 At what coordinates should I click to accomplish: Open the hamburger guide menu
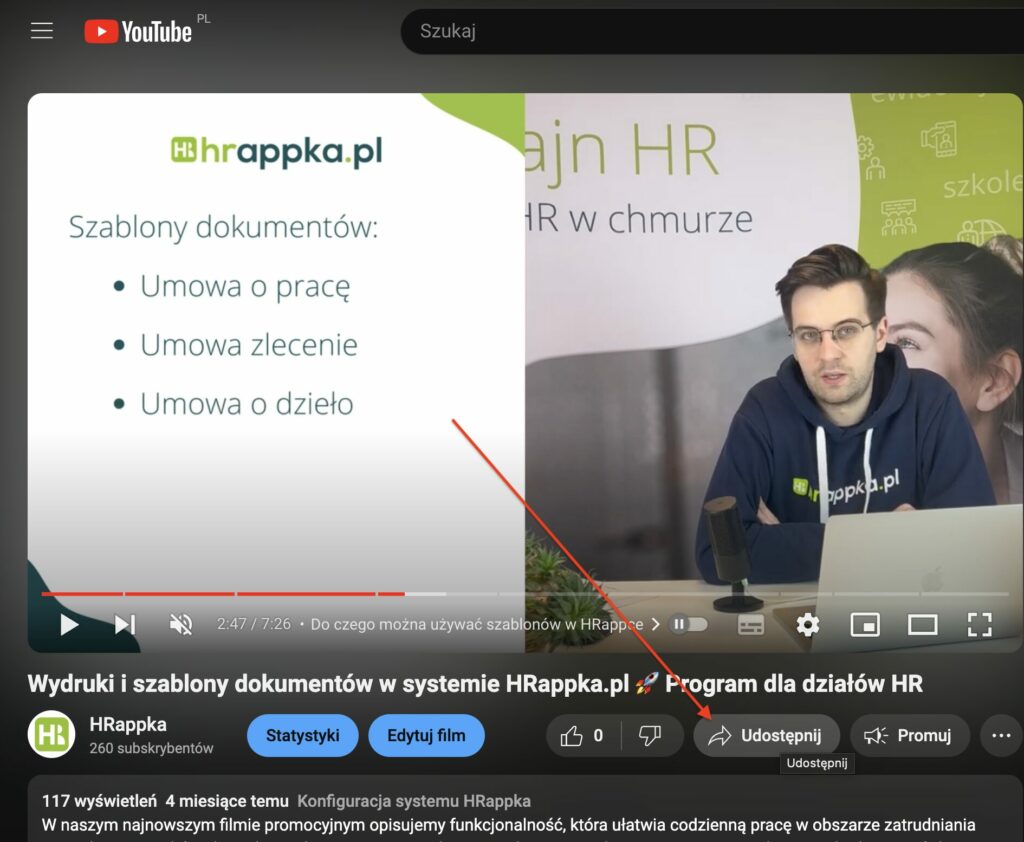pos(41,31)
